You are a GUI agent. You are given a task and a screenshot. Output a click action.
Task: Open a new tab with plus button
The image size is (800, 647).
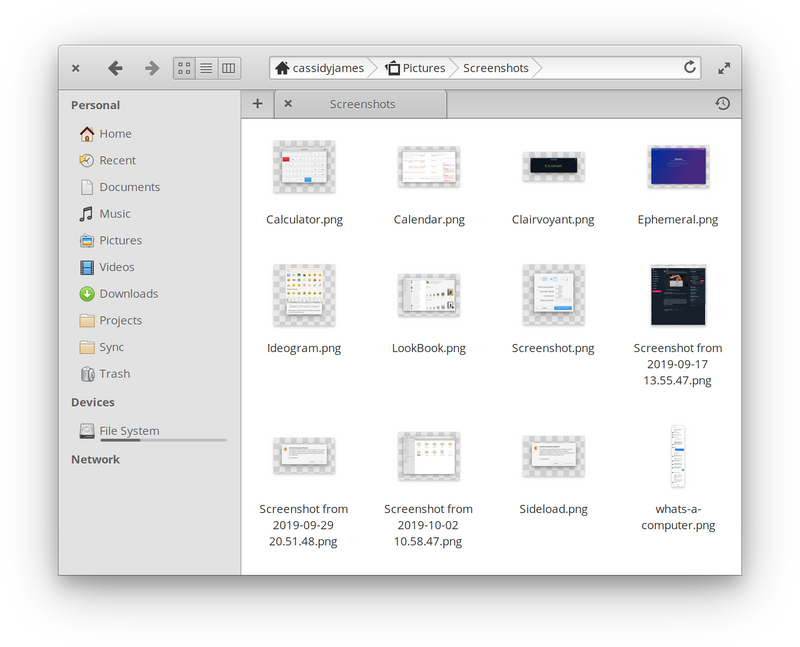(x=258, y=104)
